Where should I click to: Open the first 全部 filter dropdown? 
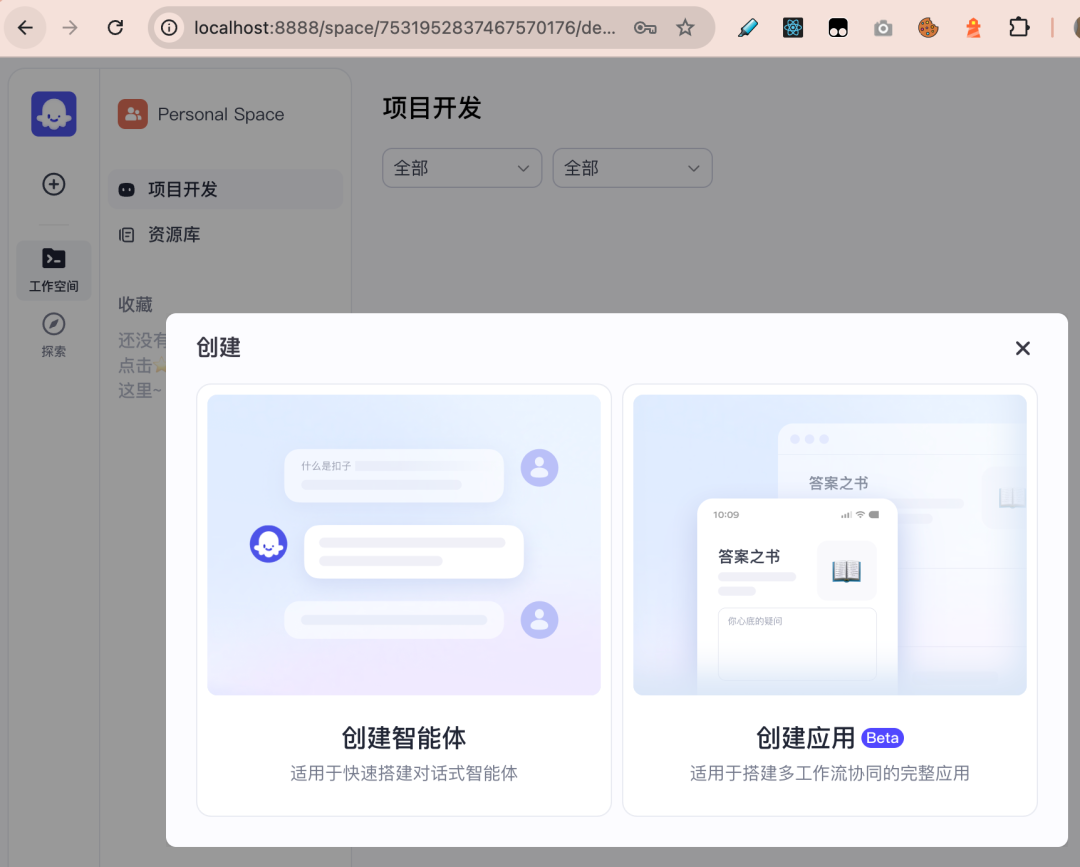point(462,168)
